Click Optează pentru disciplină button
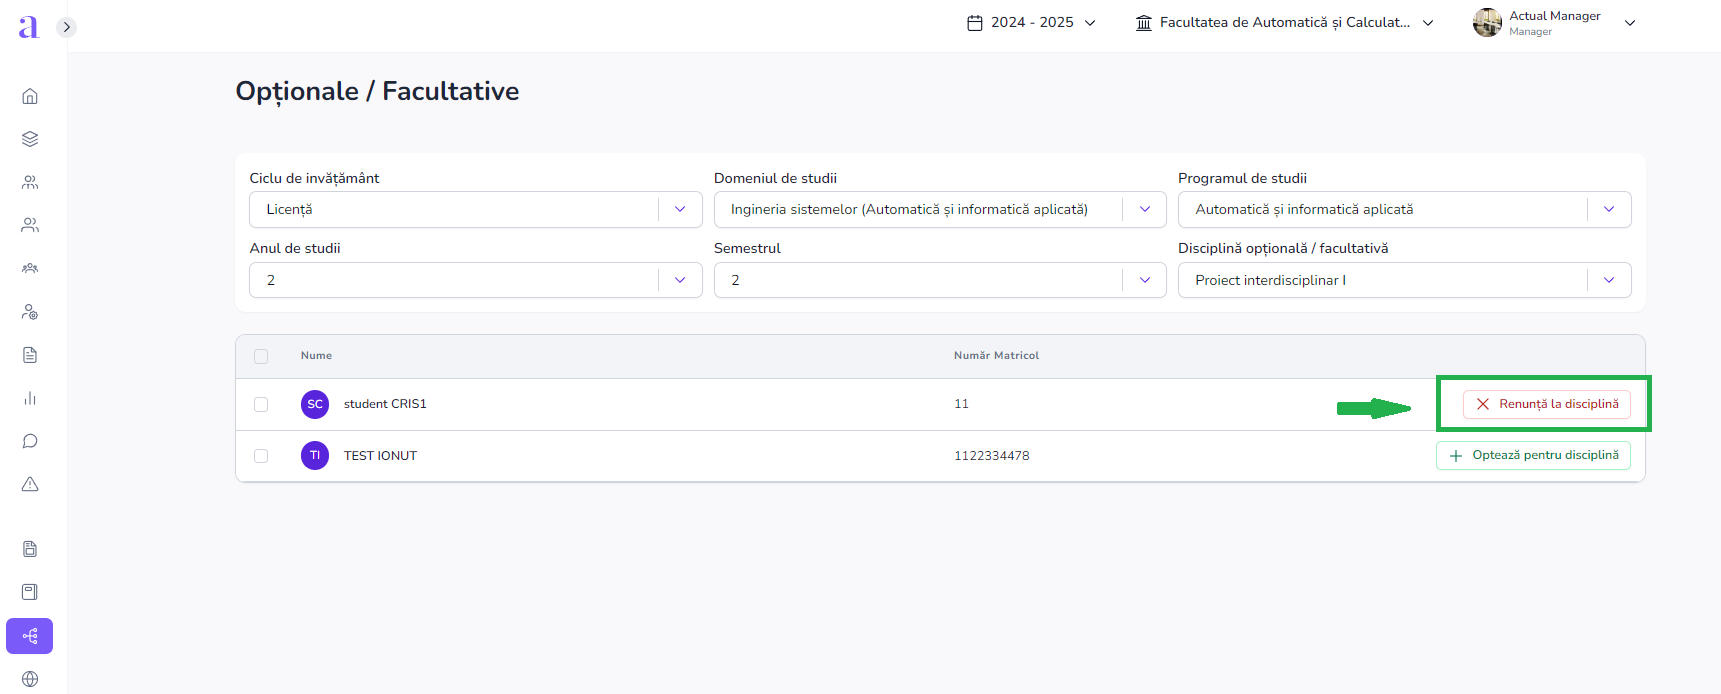Image resolution: width=1721 pixels, height=694 pixels. pos(1533,455)
